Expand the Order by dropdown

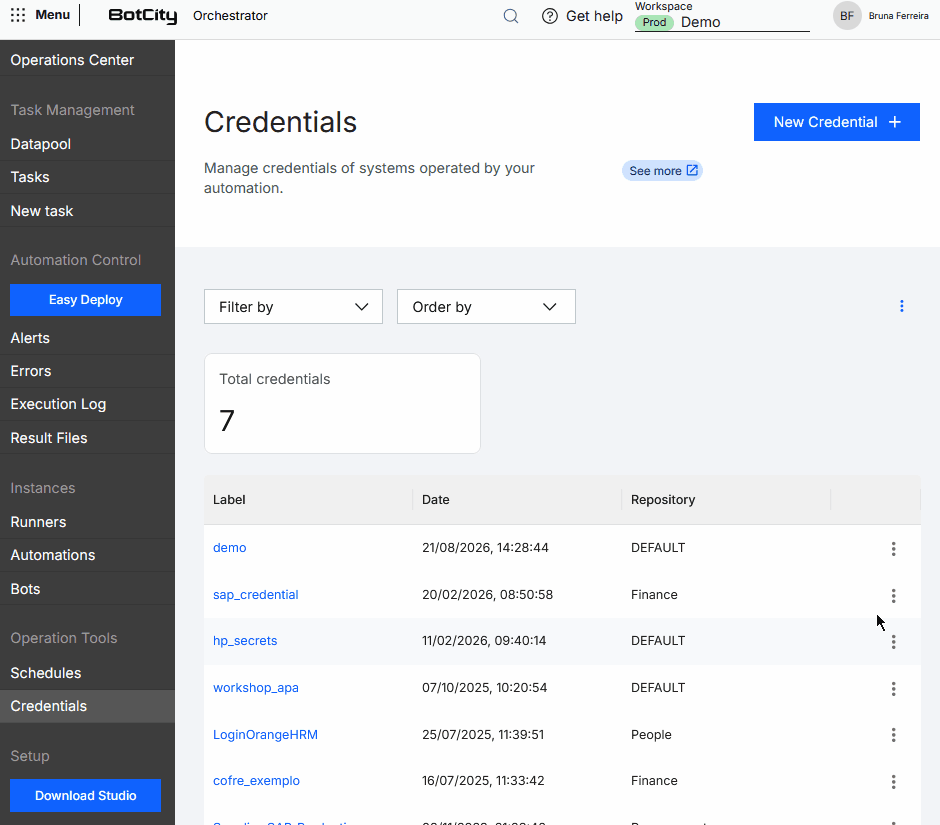[x=486, y=306]
